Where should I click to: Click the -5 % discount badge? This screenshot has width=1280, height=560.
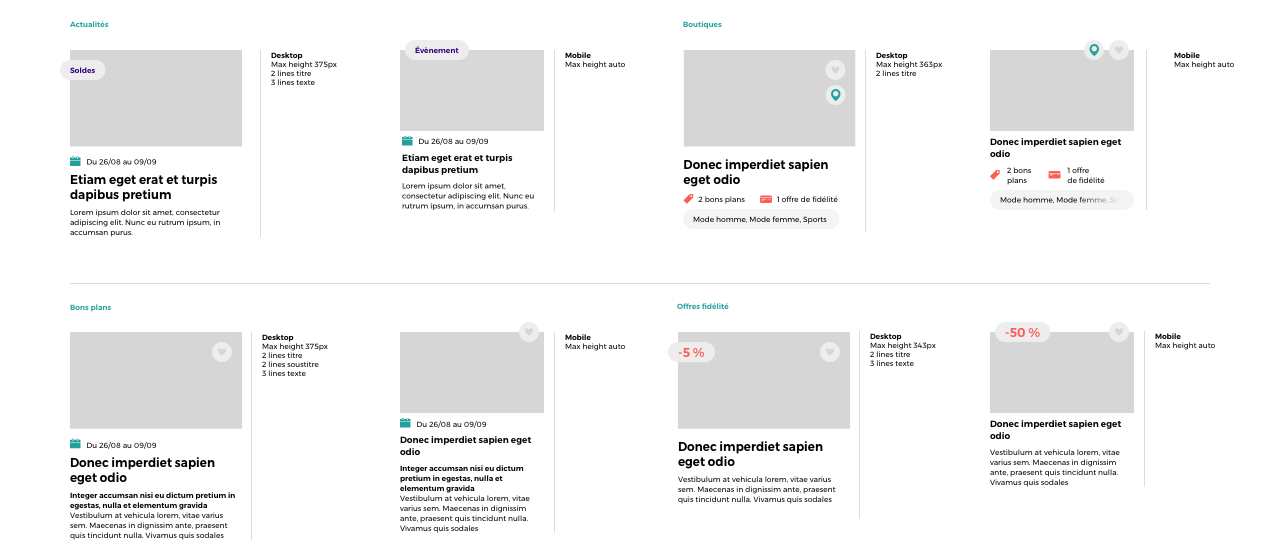click(691, 352)
